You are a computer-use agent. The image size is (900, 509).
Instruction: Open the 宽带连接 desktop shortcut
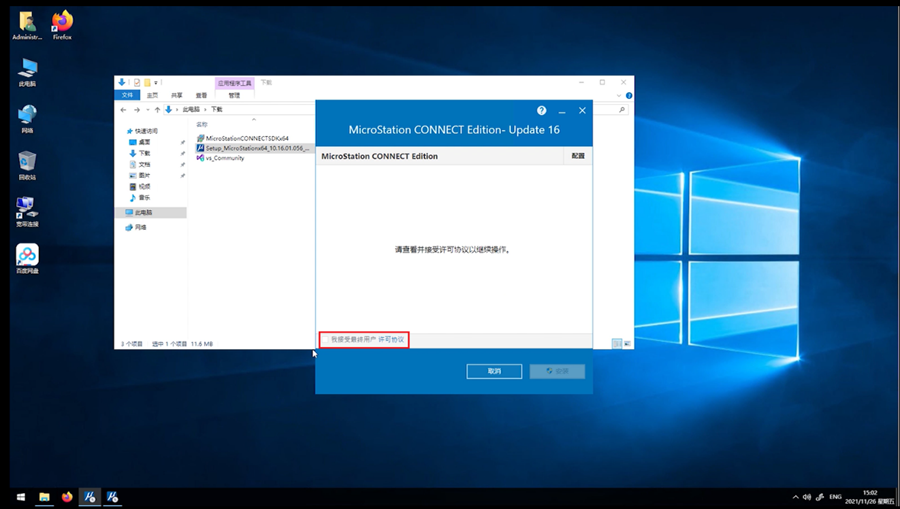[27, 212]
